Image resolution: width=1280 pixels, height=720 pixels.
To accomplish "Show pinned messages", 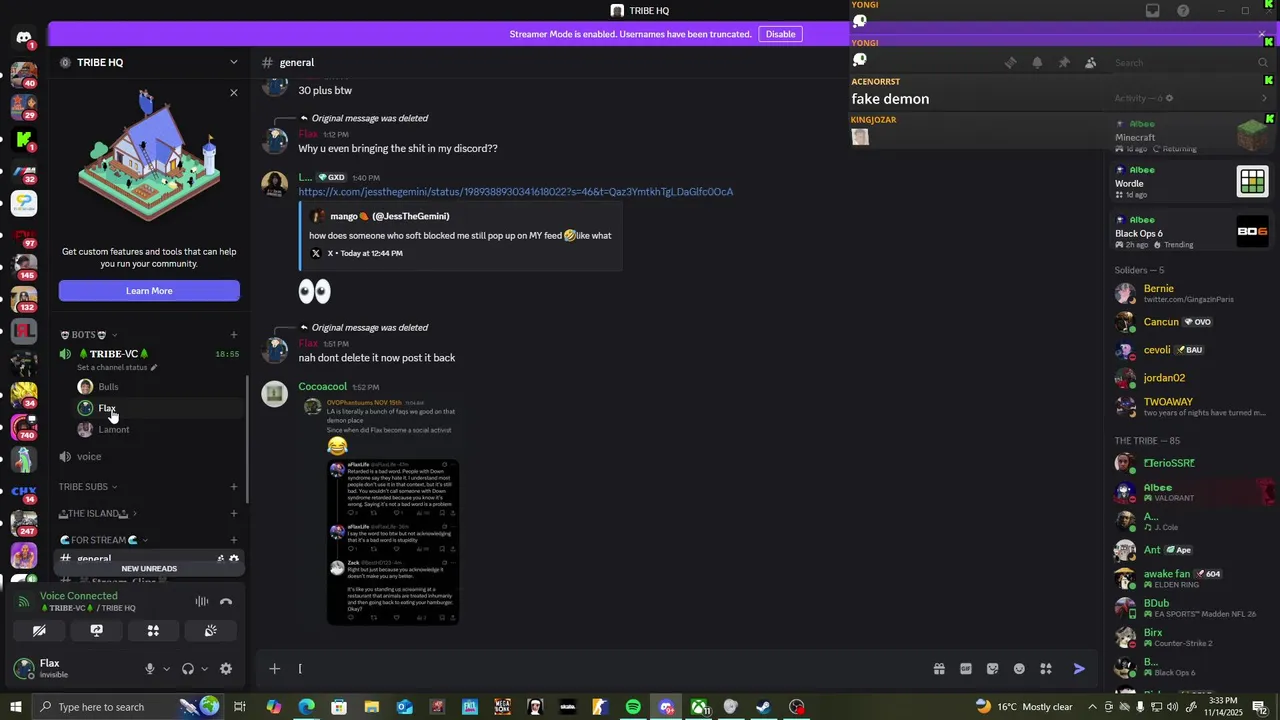I will pos(1064,62).
